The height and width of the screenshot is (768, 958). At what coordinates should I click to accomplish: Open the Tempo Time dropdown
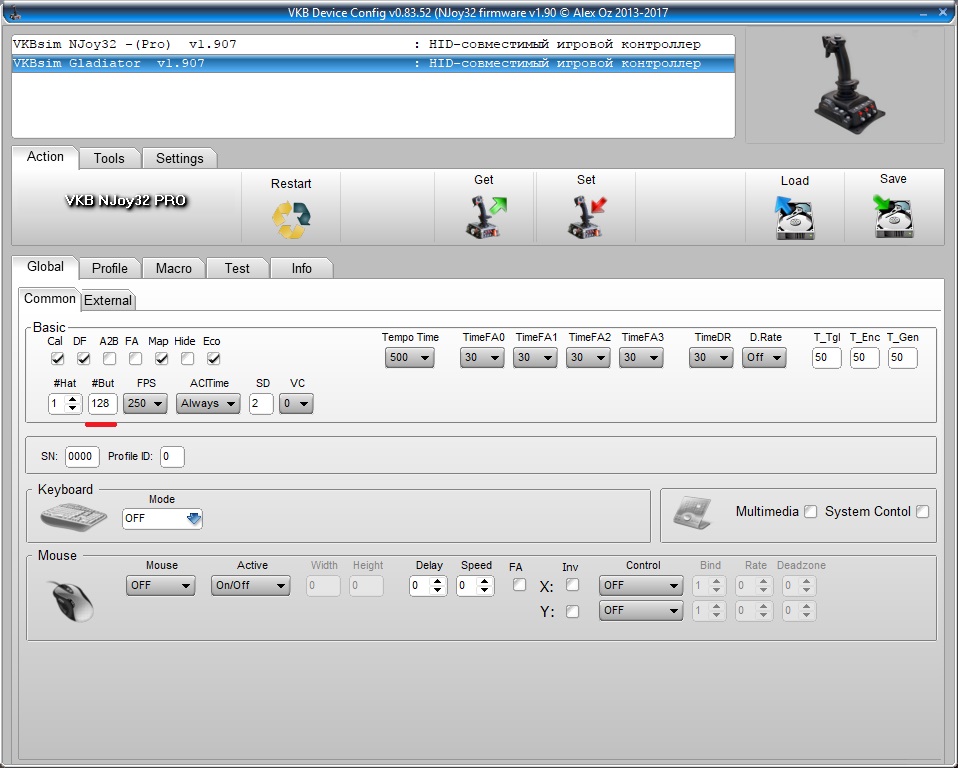coord(409,358)
